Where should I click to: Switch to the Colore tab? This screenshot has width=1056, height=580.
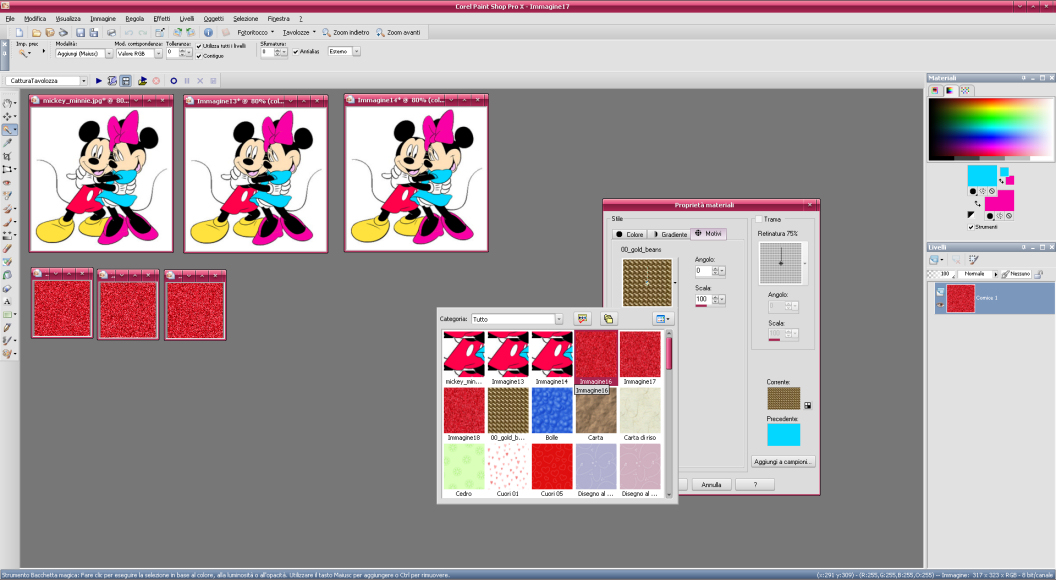point(630,234)
